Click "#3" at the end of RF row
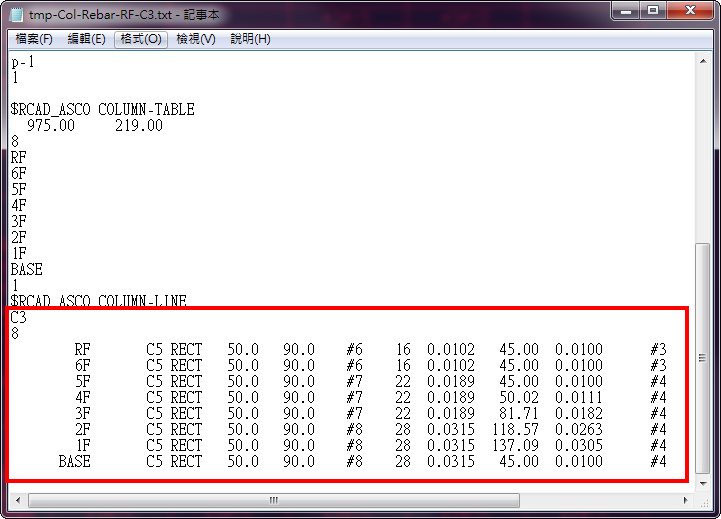This screenshot has height=519, width=721. [x=658, y=349]
